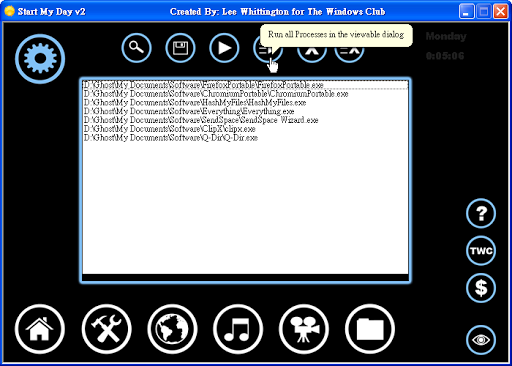
Task: Toggle the eye view icon
Action: (481, 340)
